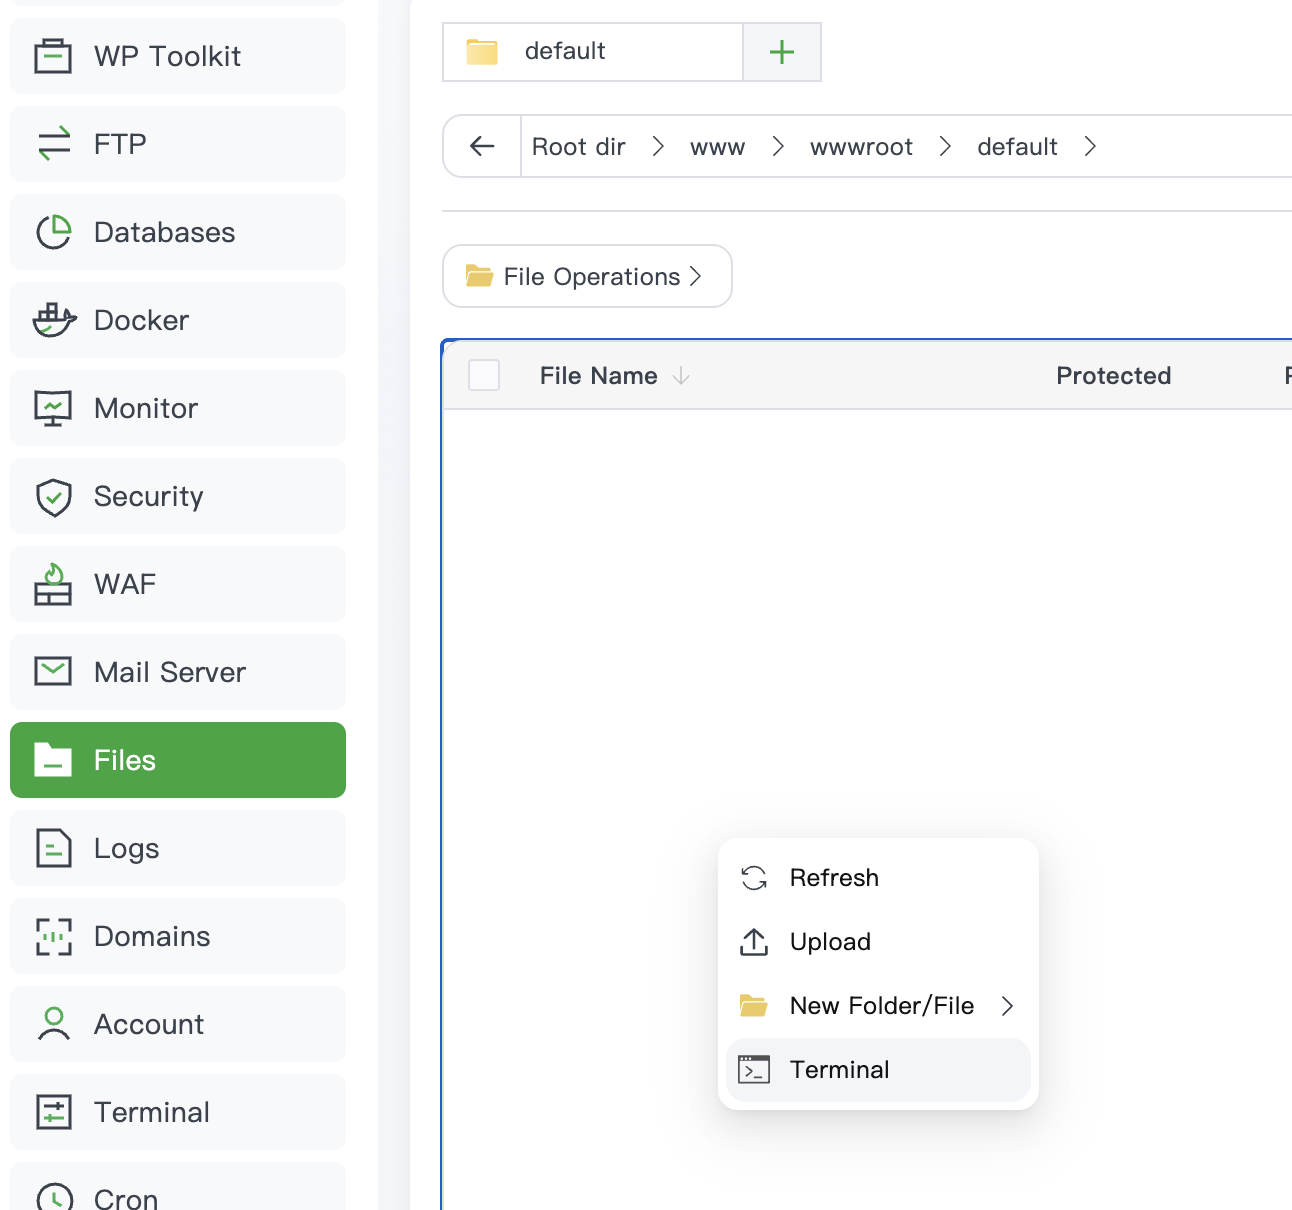Sort by File Name column arrow
Screen dimensions: 1292x1210
tap(681, 375)
